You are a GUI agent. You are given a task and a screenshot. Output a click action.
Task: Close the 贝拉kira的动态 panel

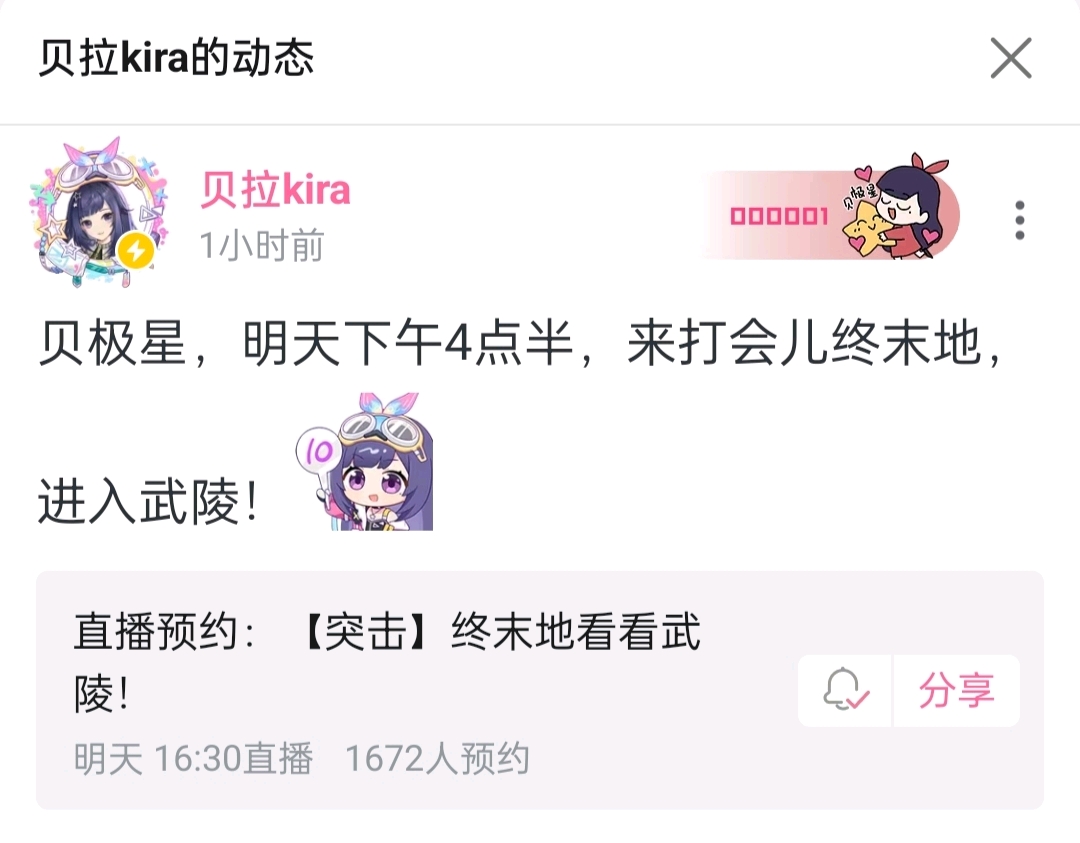[x=1010, y=58]
